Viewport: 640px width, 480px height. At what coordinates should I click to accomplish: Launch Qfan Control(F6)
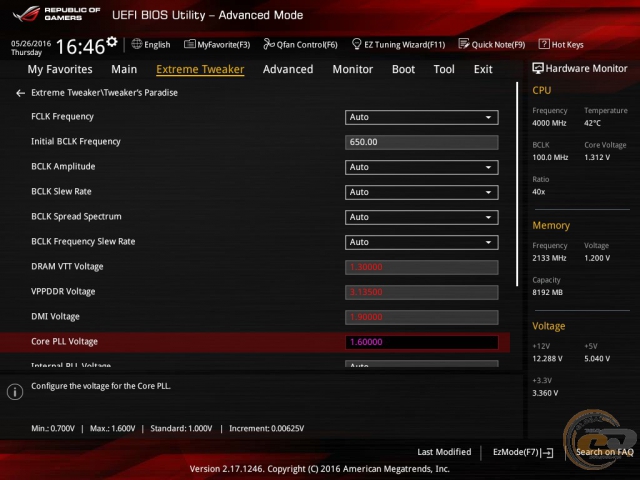(x=300, y=44)
